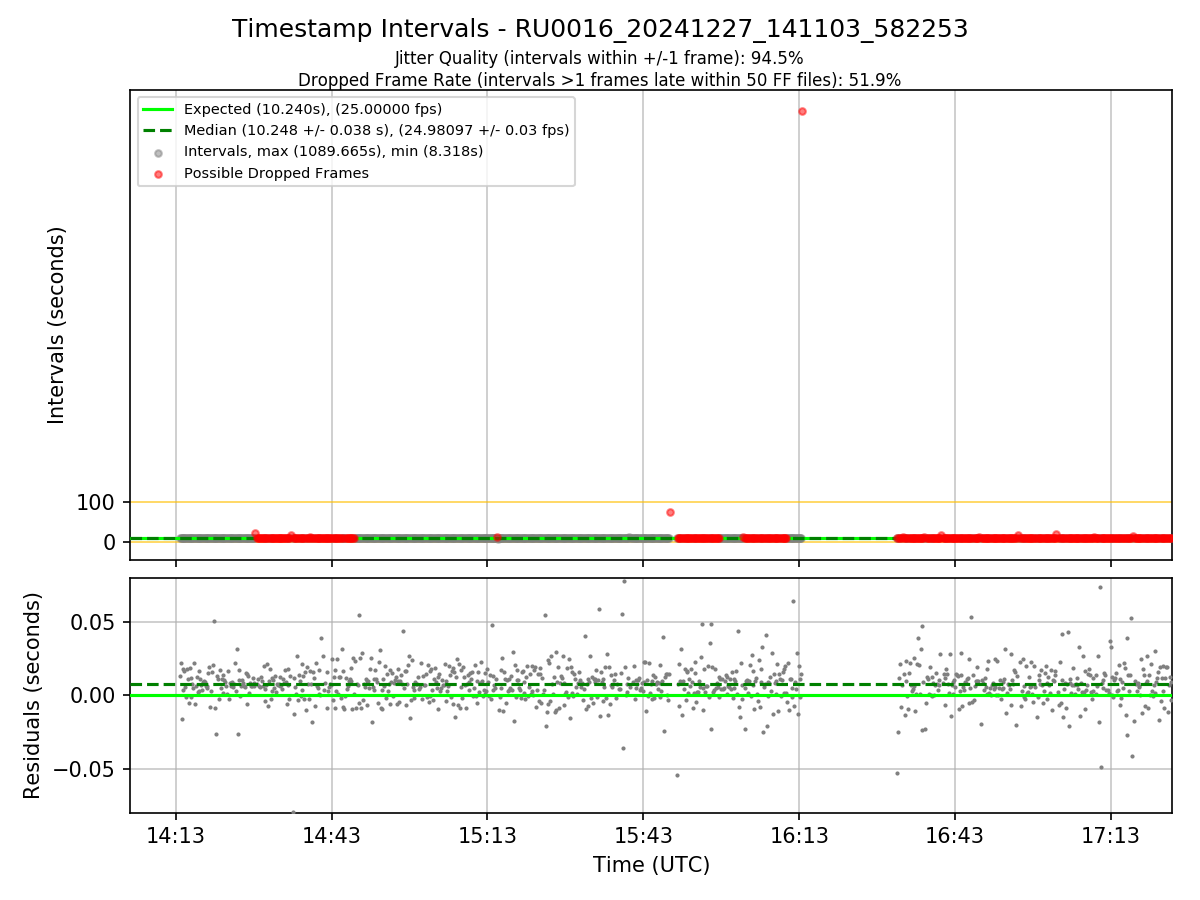Click legend entry "Possible Dropped Frames"
The width and height of the screenshot is (1200, 900).
tap(276, 173)
